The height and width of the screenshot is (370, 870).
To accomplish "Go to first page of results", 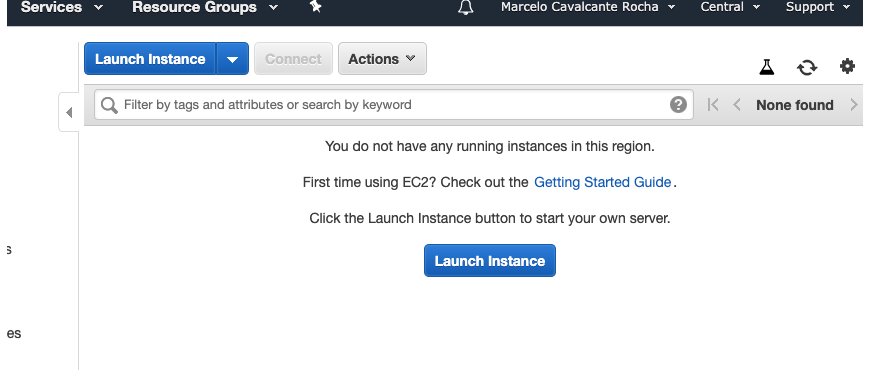I will pyautogui.click(x=713, y=104).
